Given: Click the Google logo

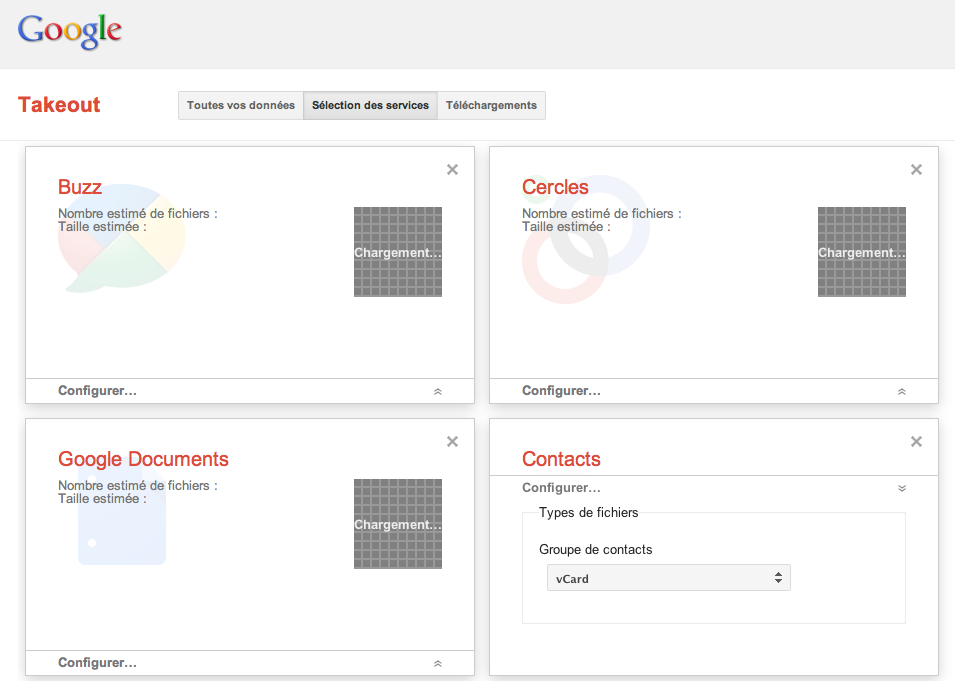Looking at the screenshot, I should coord(70,32).
